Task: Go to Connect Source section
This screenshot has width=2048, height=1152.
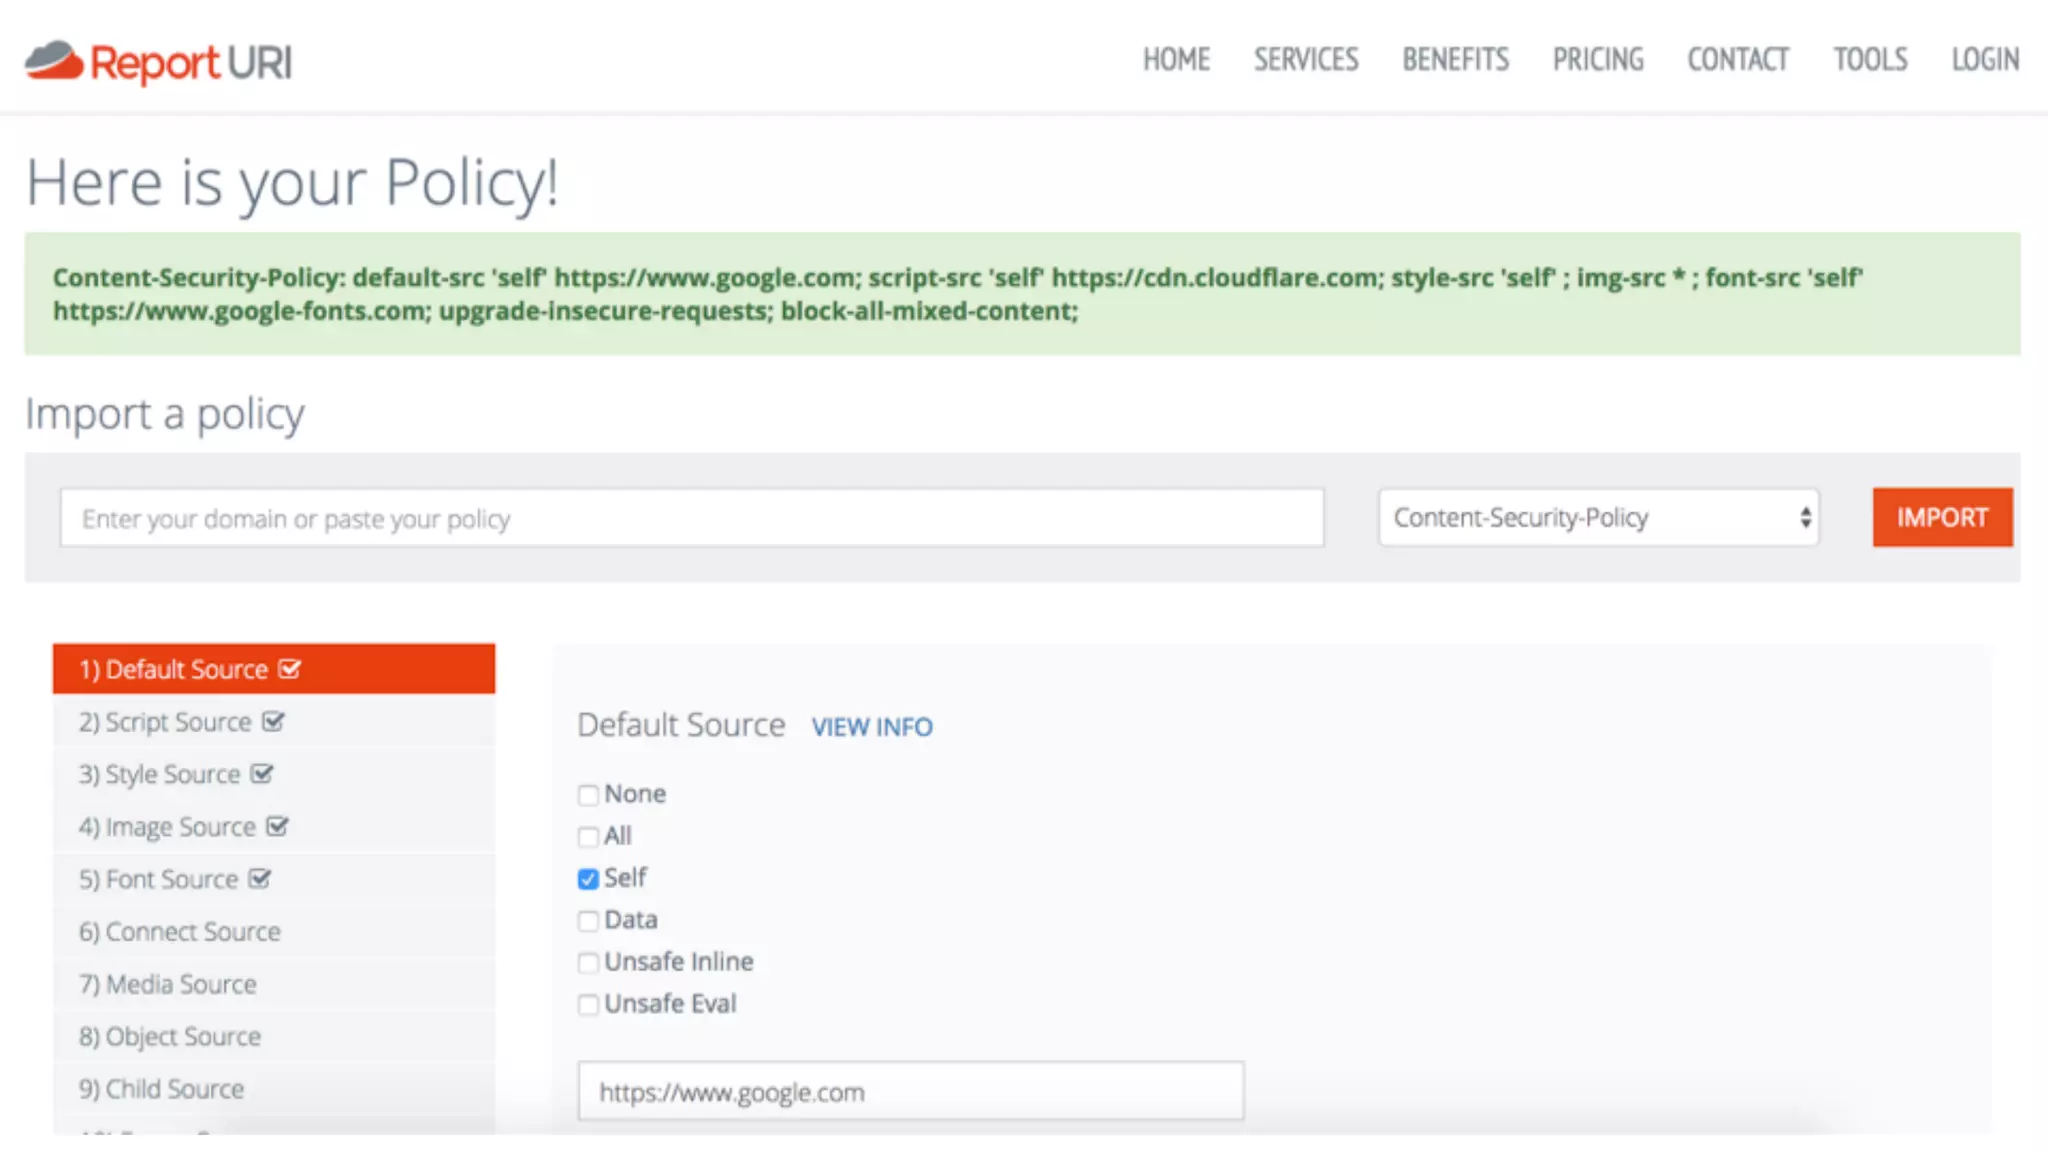Action: click(x=179, y=932)
